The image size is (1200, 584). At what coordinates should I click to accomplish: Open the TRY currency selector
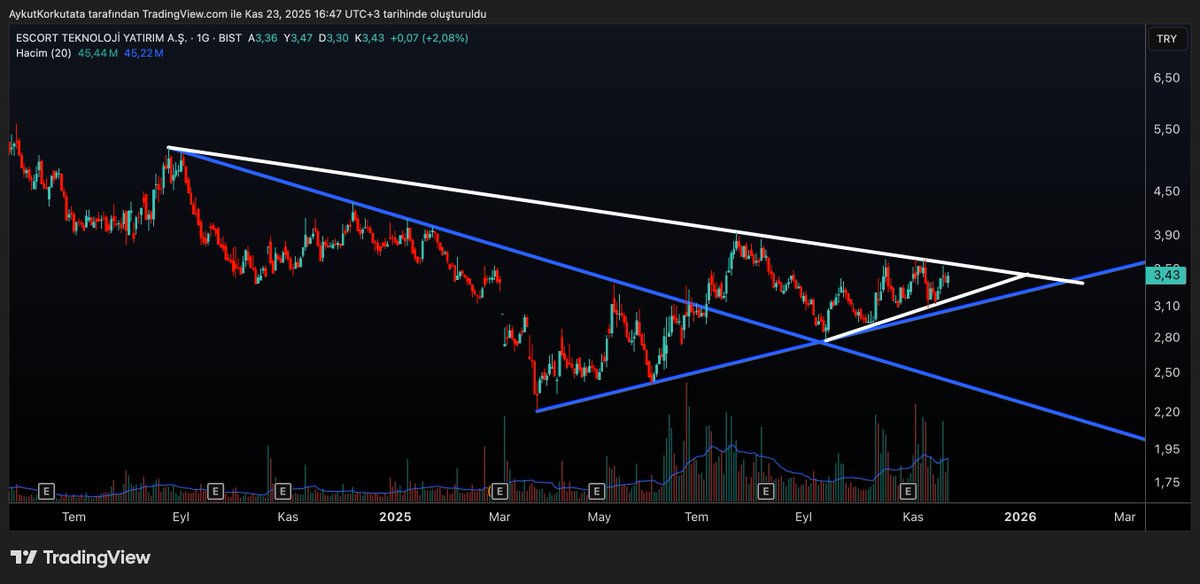coord(1166,39)
